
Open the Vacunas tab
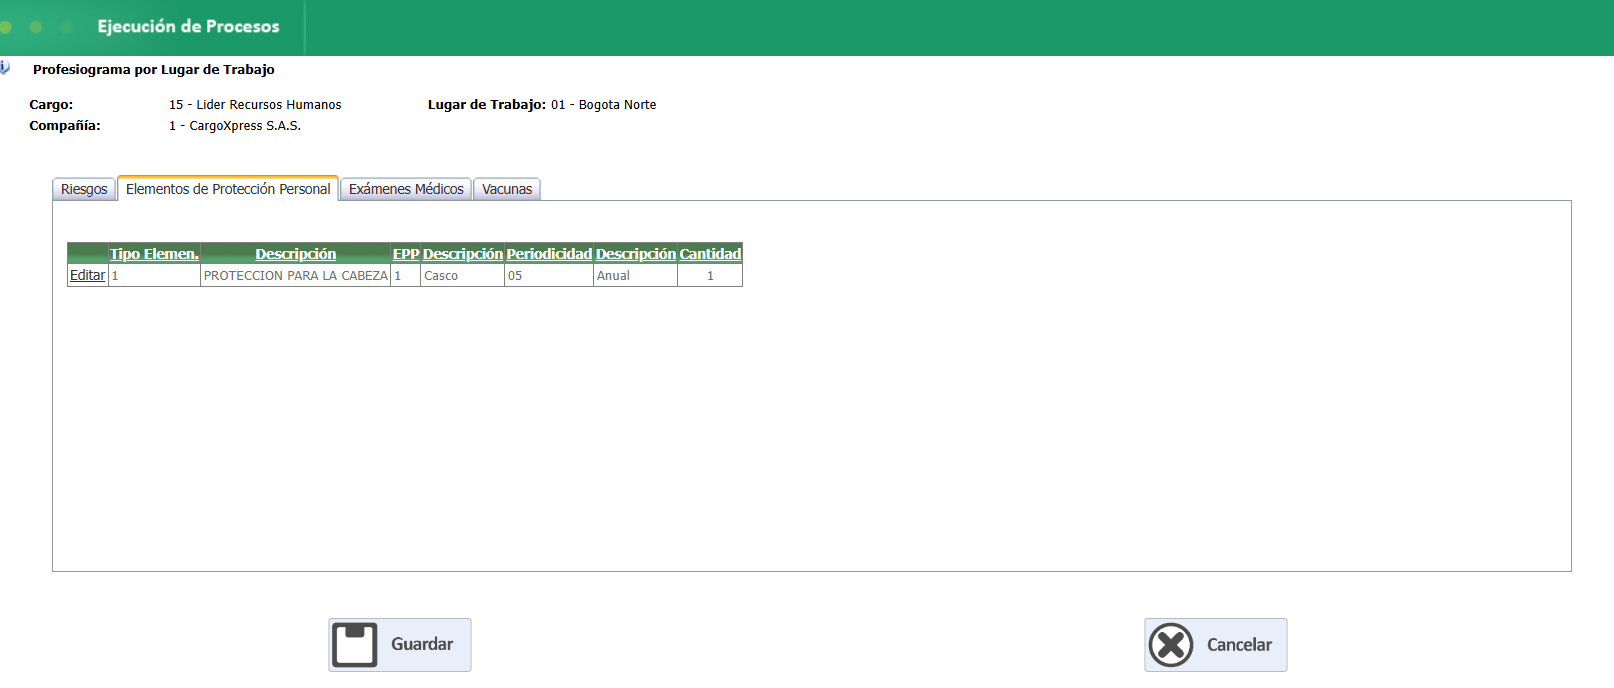507,189
